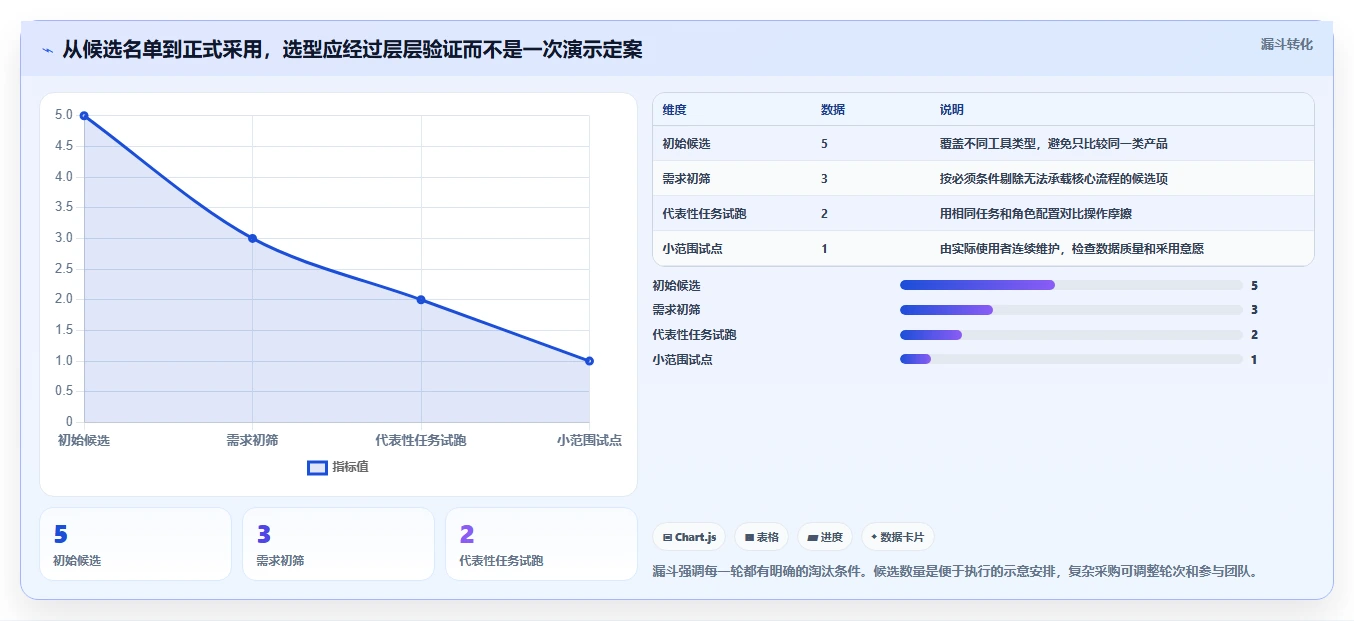The image size is (1354, 621).
Task: Click the 需求初筛 table row cell
Action: [686, 179]
